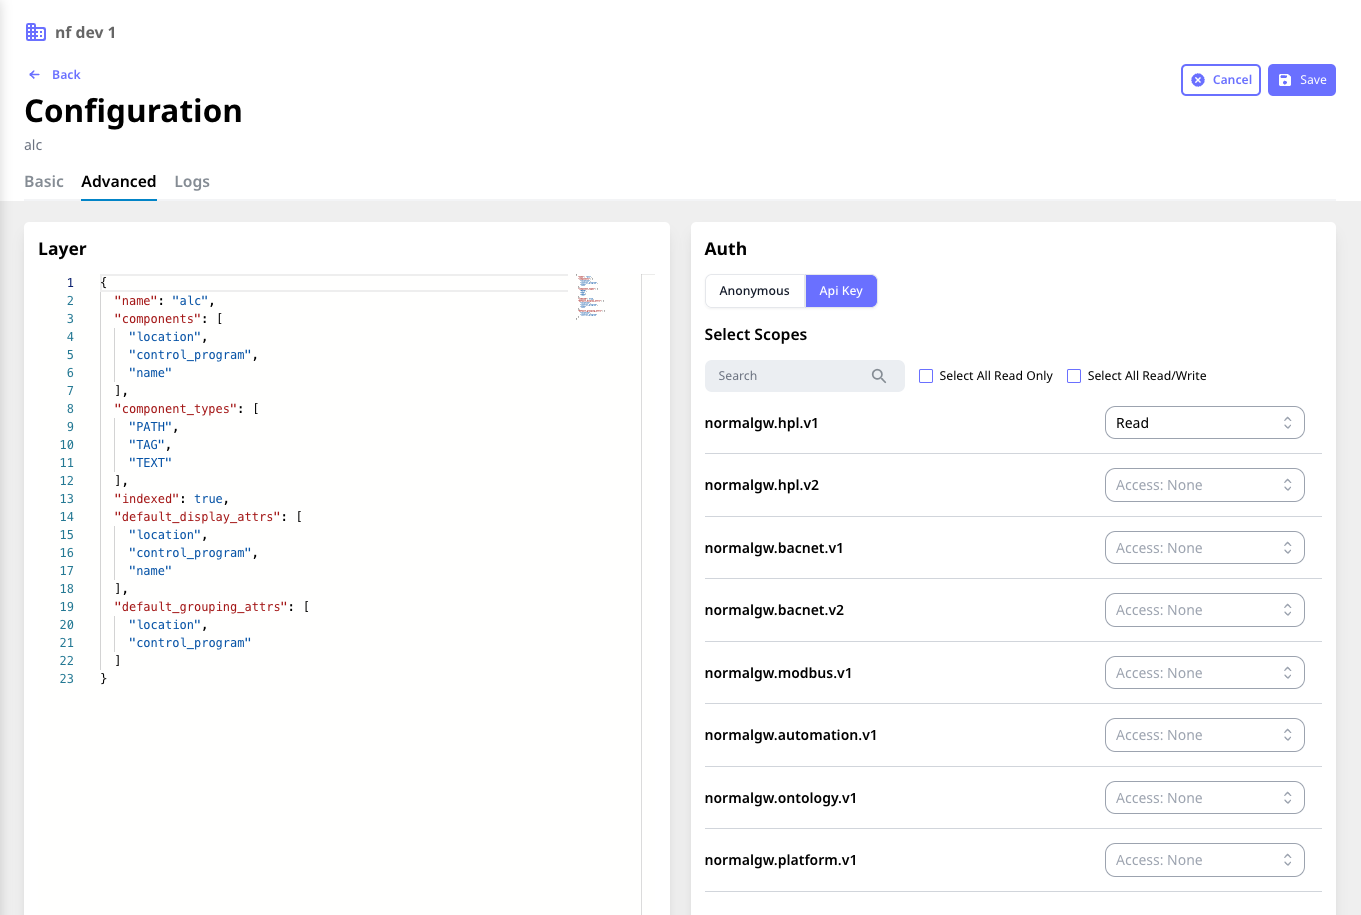1361x915 pixels.
Task: Open the Logs tab
Action: [x=192, y=181]
